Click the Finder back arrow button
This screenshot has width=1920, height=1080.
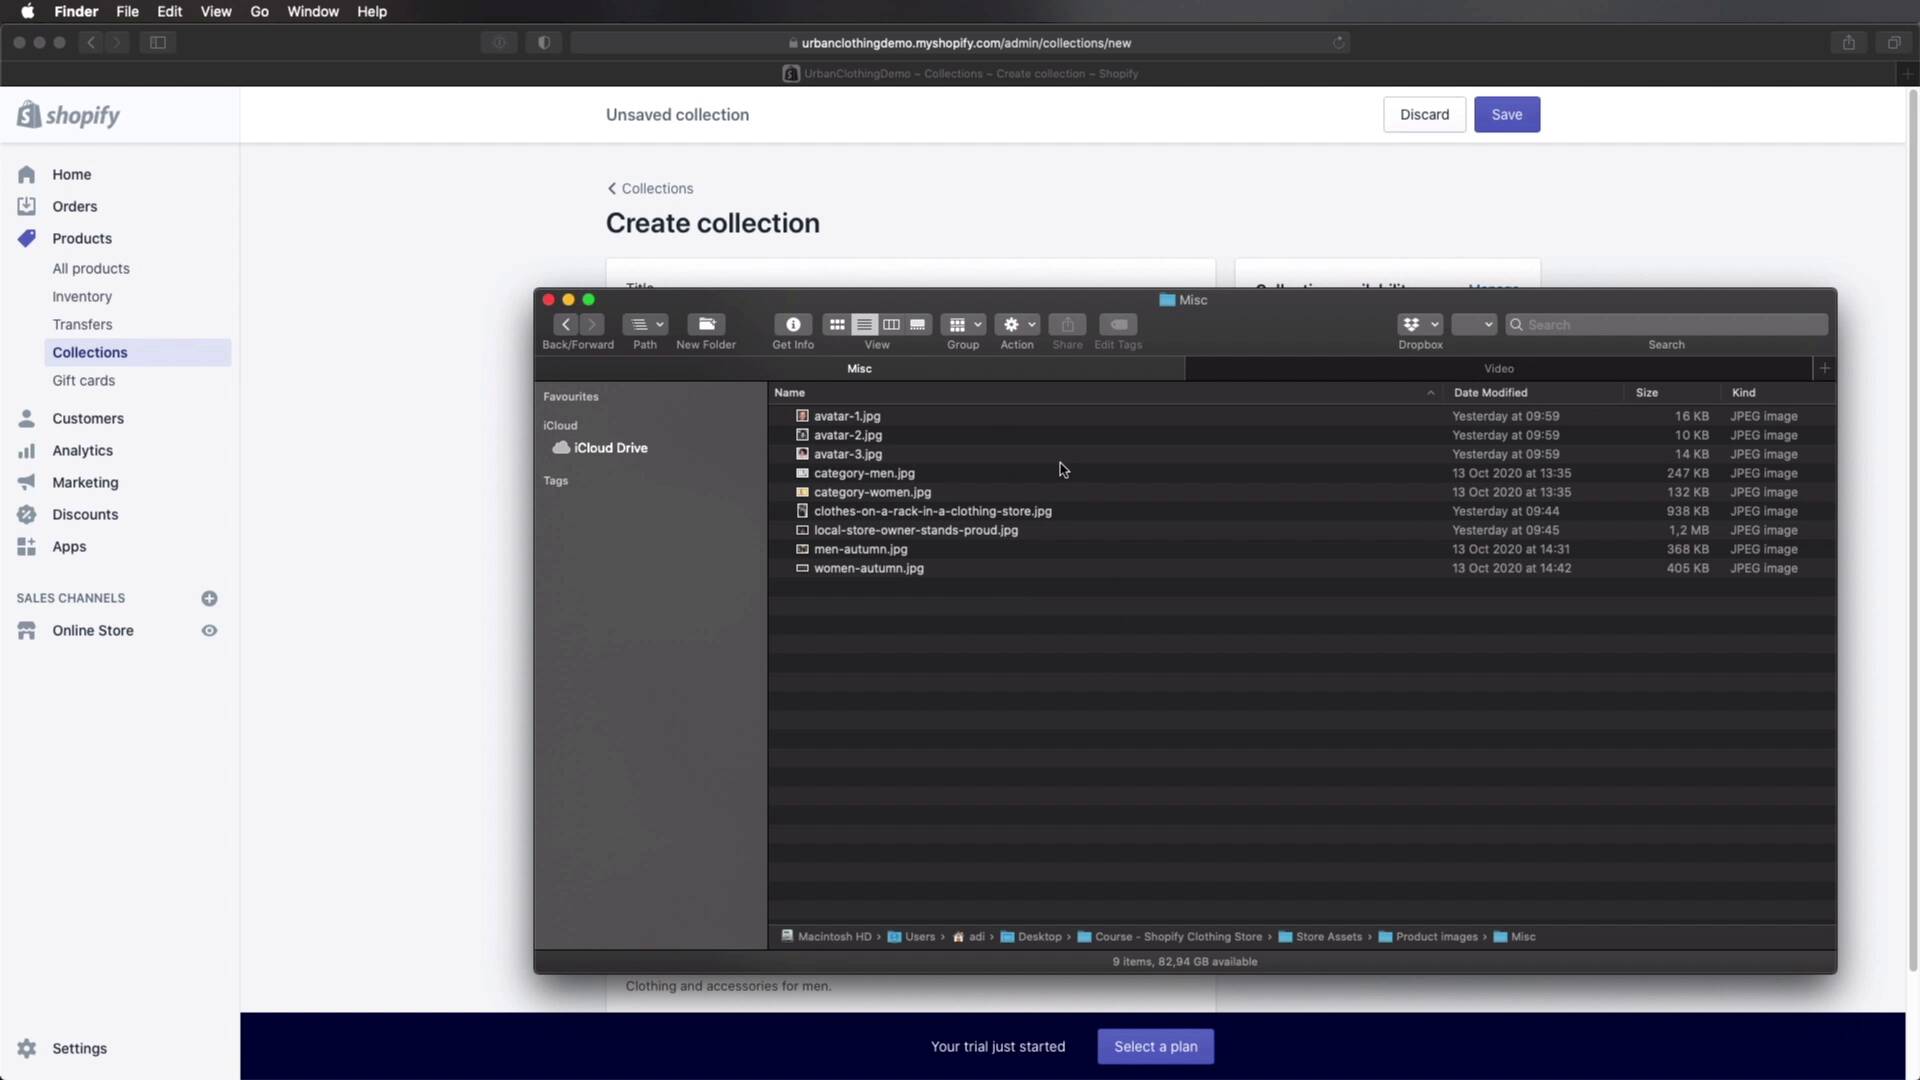[x=566, y=325]
